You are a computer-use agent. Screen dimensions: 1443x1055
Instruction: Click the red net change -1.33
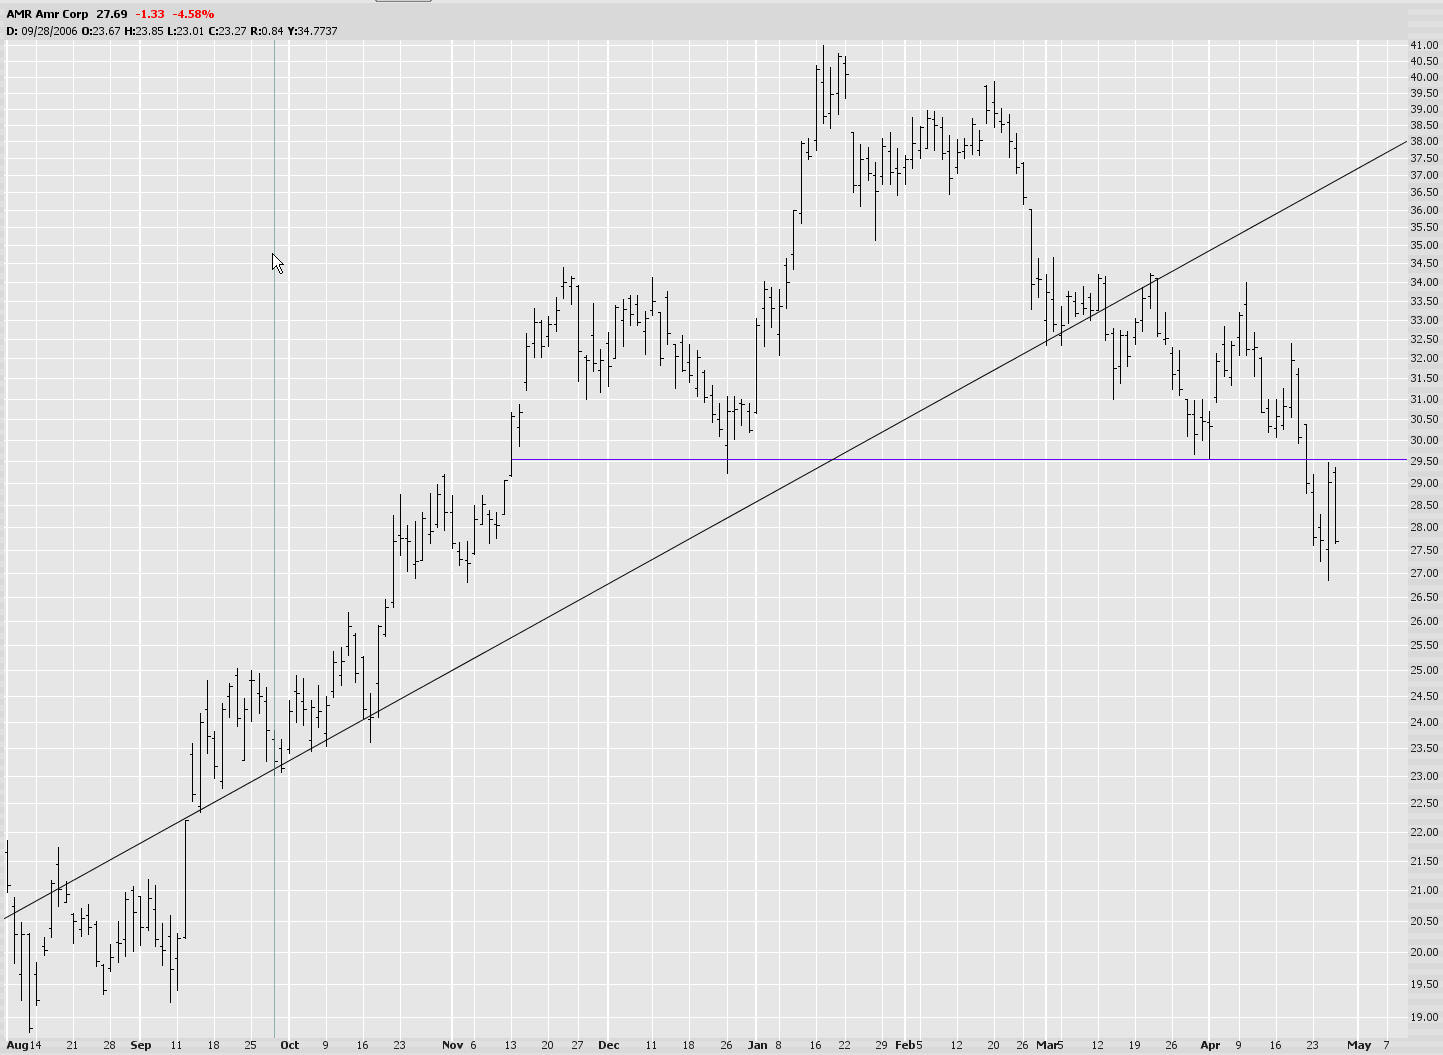150,14
